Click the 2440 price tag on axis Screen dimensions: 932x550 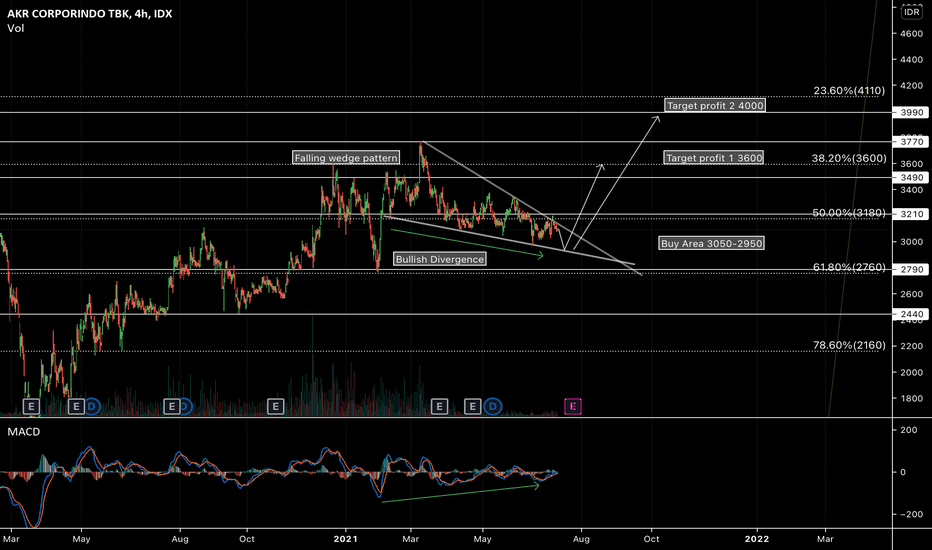(912, 314)
